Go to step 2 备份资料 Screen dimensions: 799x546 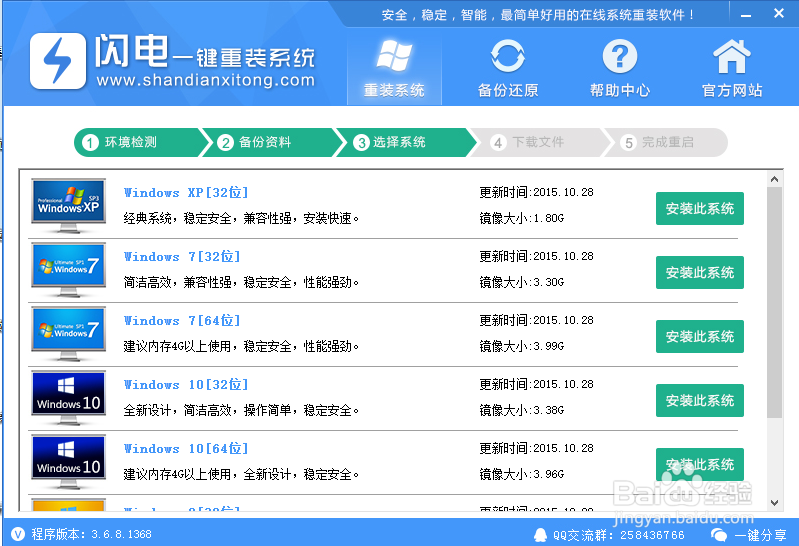(271, 142)
